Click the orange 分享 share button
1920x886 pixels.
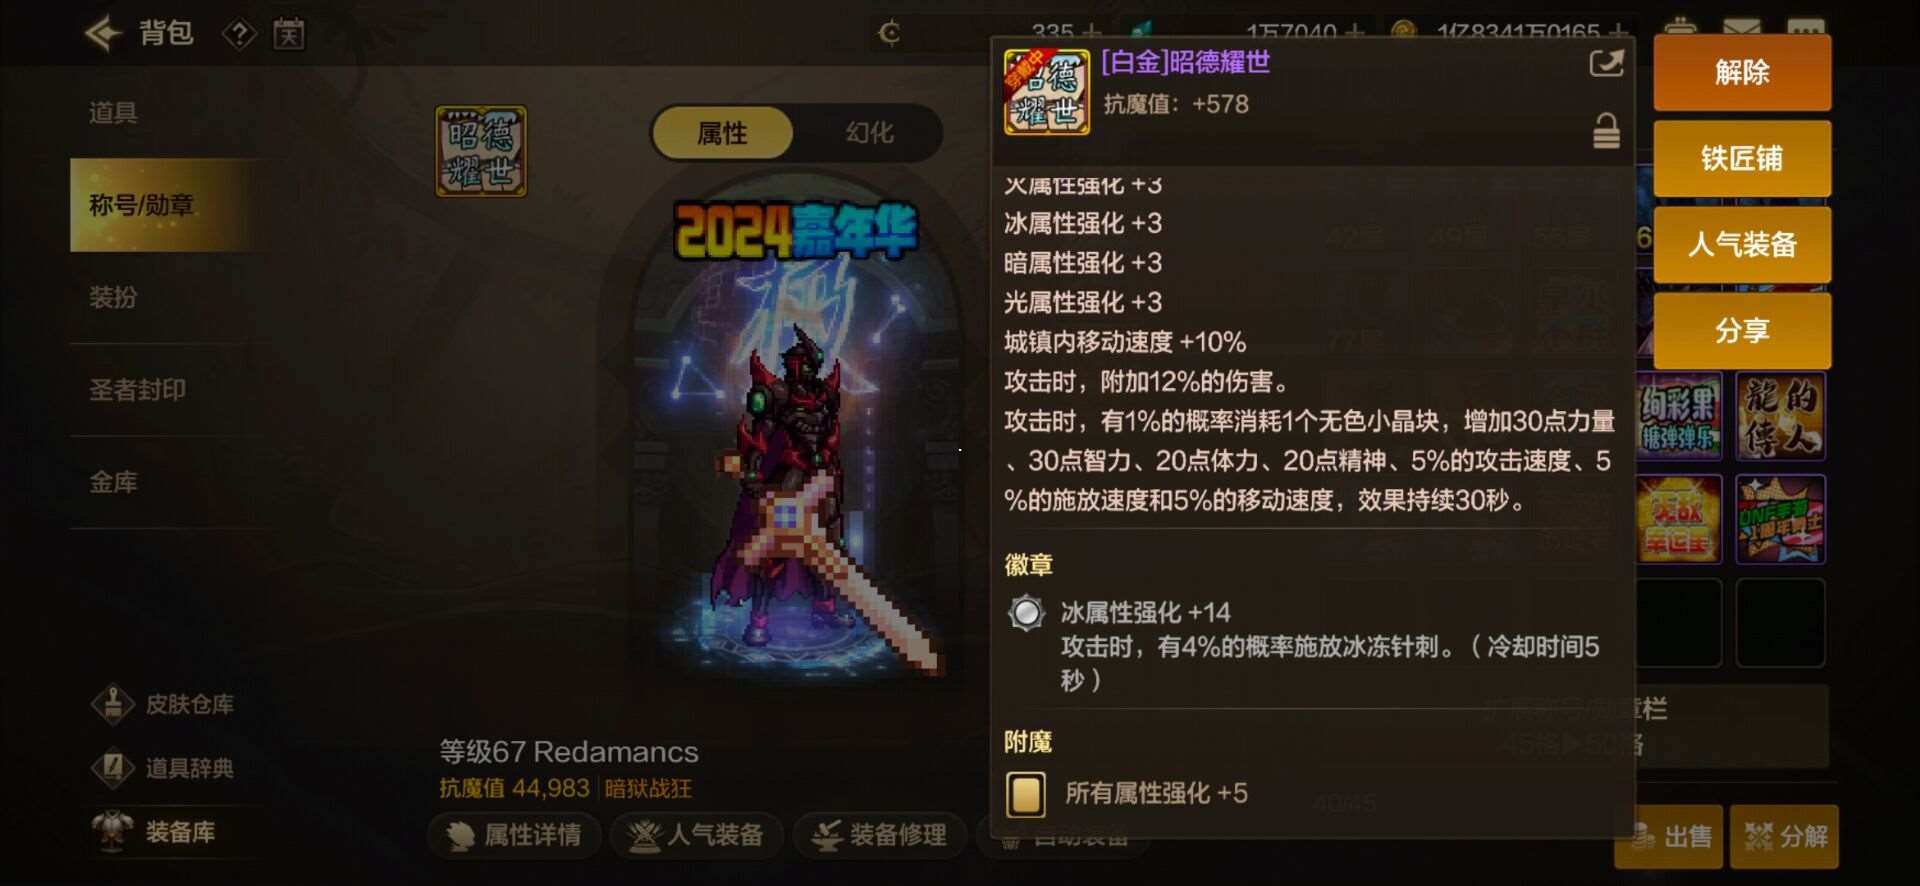tap(1742, 330)
